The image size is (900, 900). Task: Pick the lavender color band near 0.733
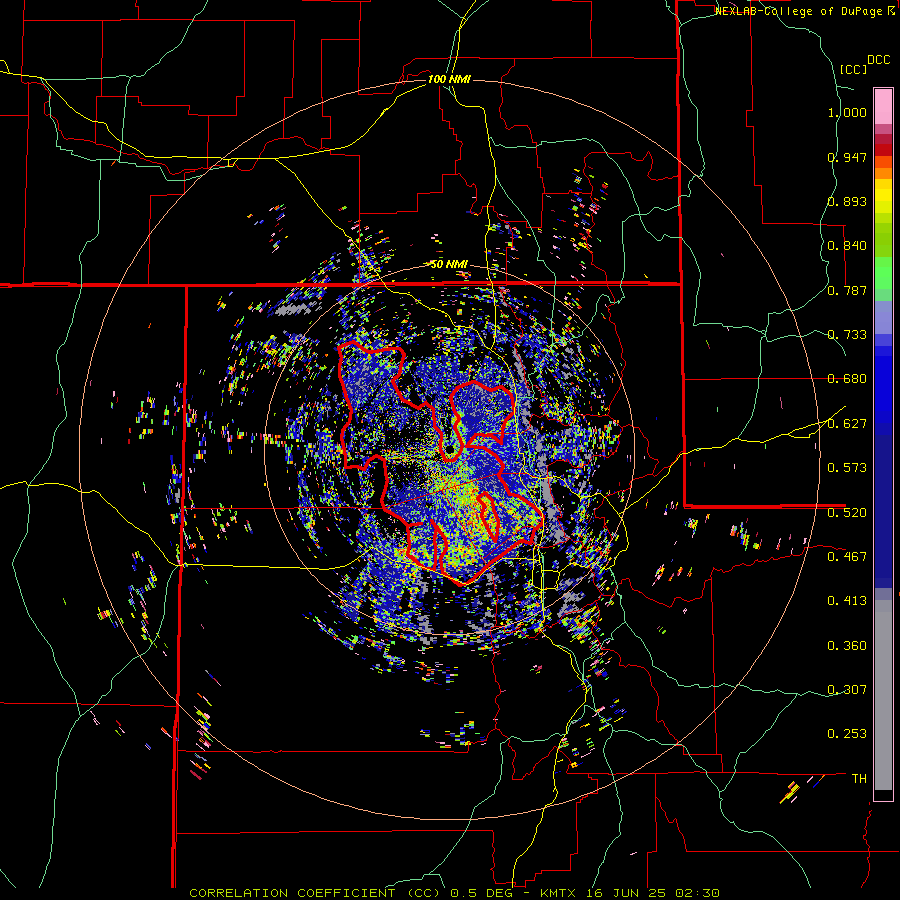883,317
